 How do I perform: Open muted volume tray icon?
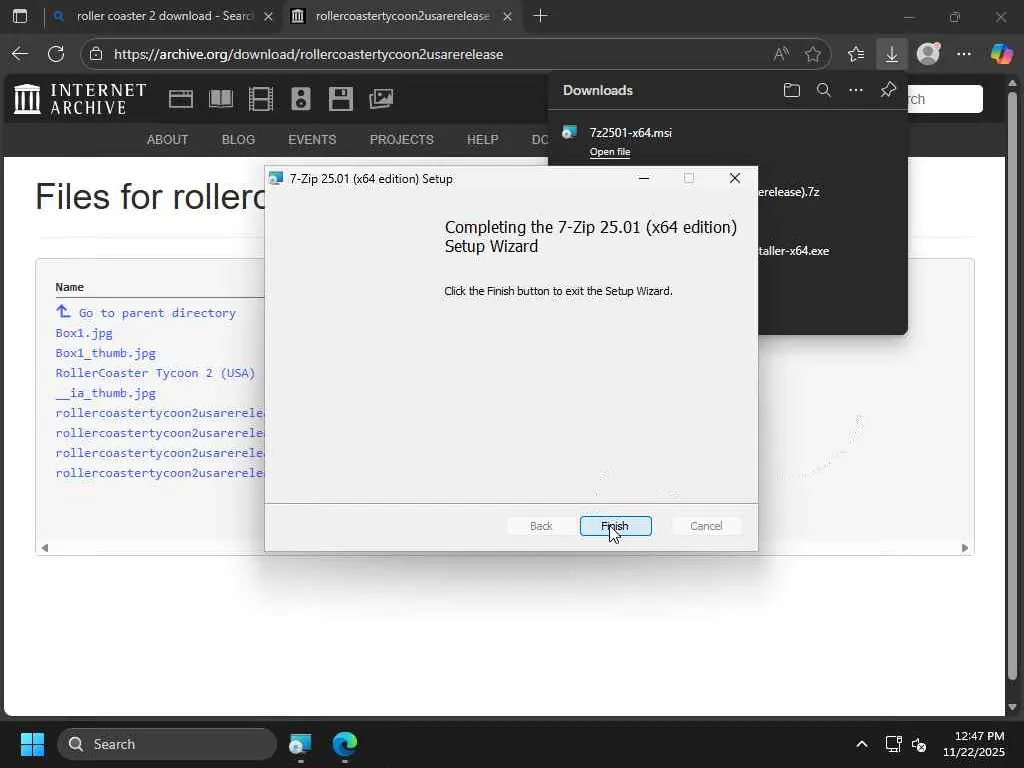919,744
